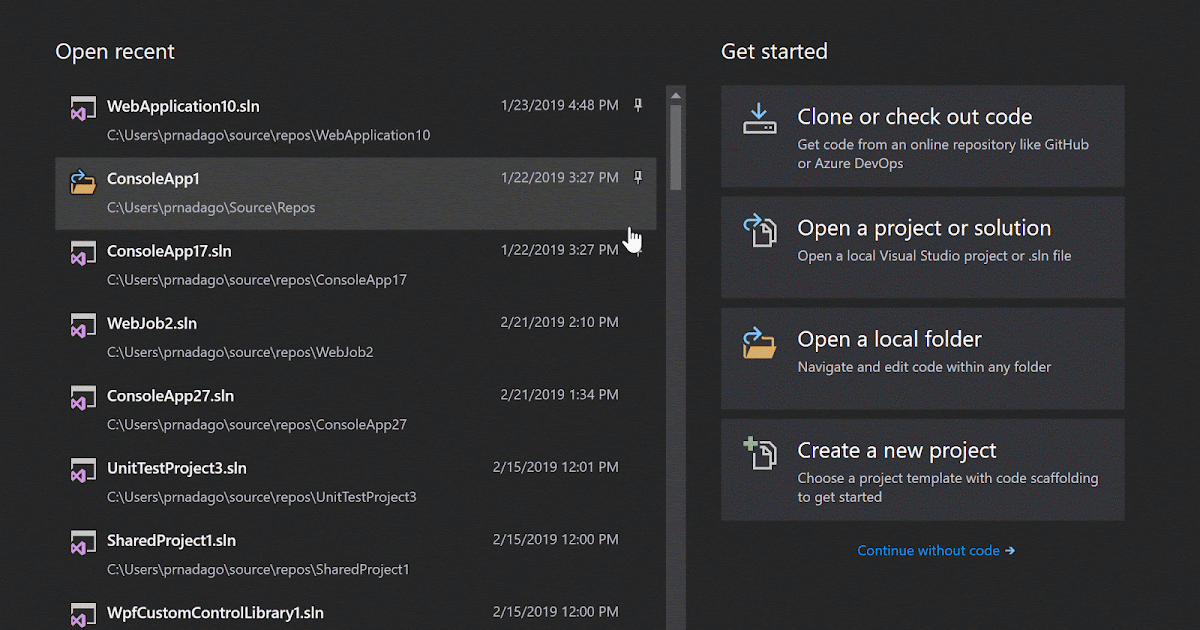Click the solution icon beside WebJob2.sln
This screenshot has height=630, width=1200.
pyautogui.click(x=83, y=325)
